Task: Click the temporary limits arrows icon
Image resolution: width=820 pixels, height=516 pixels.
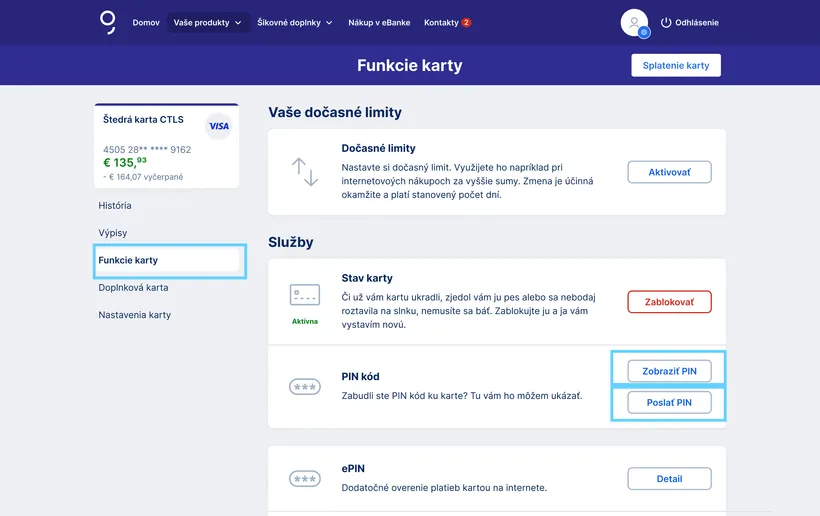Action: click(x=305, y=171)
